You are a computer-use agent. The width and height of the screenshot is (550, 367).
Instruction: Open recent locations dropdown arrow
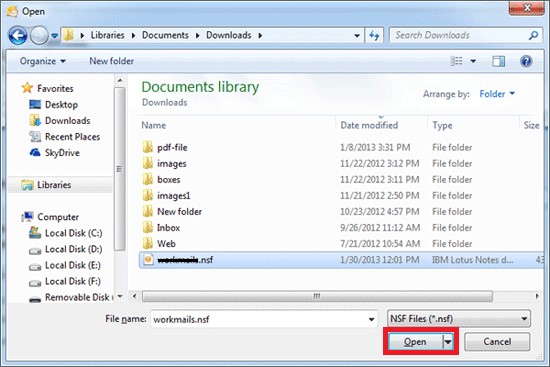54,35
